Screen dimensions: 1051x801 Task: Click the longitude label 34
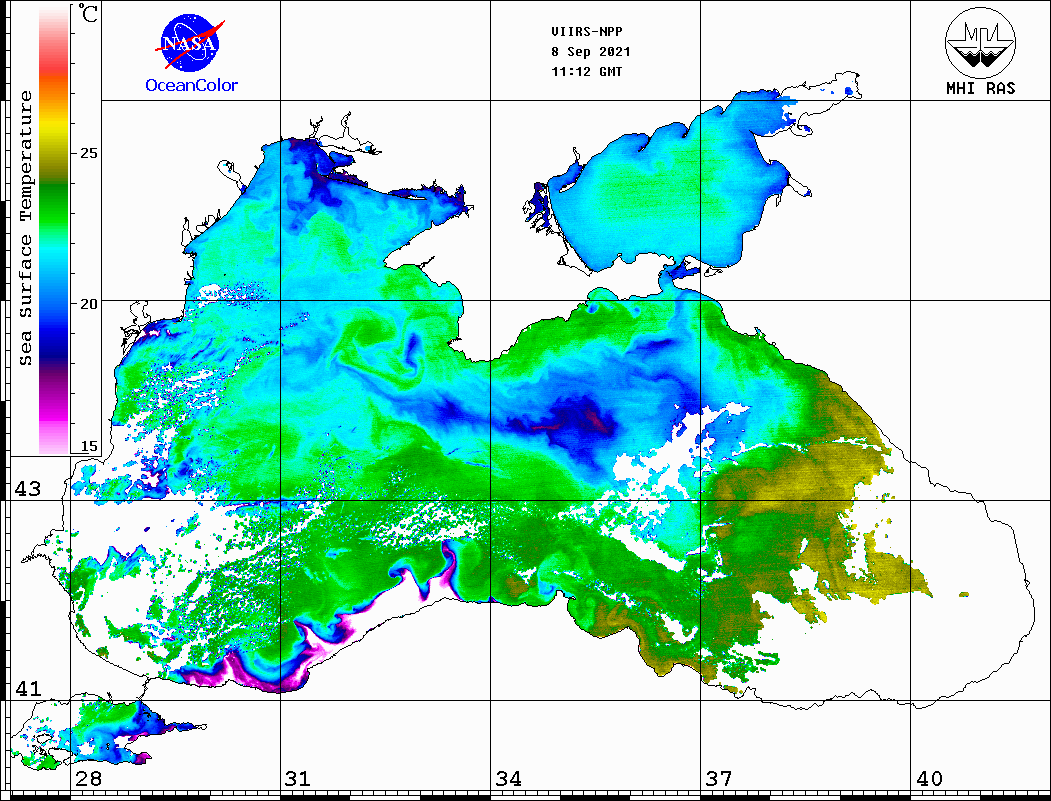click(508, 778)
